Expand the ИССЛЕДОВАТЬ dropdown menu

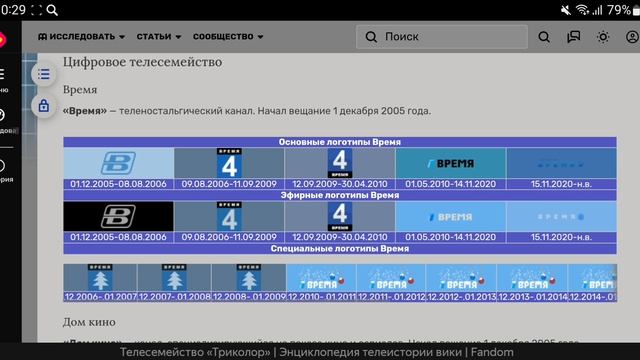point(81,37)
